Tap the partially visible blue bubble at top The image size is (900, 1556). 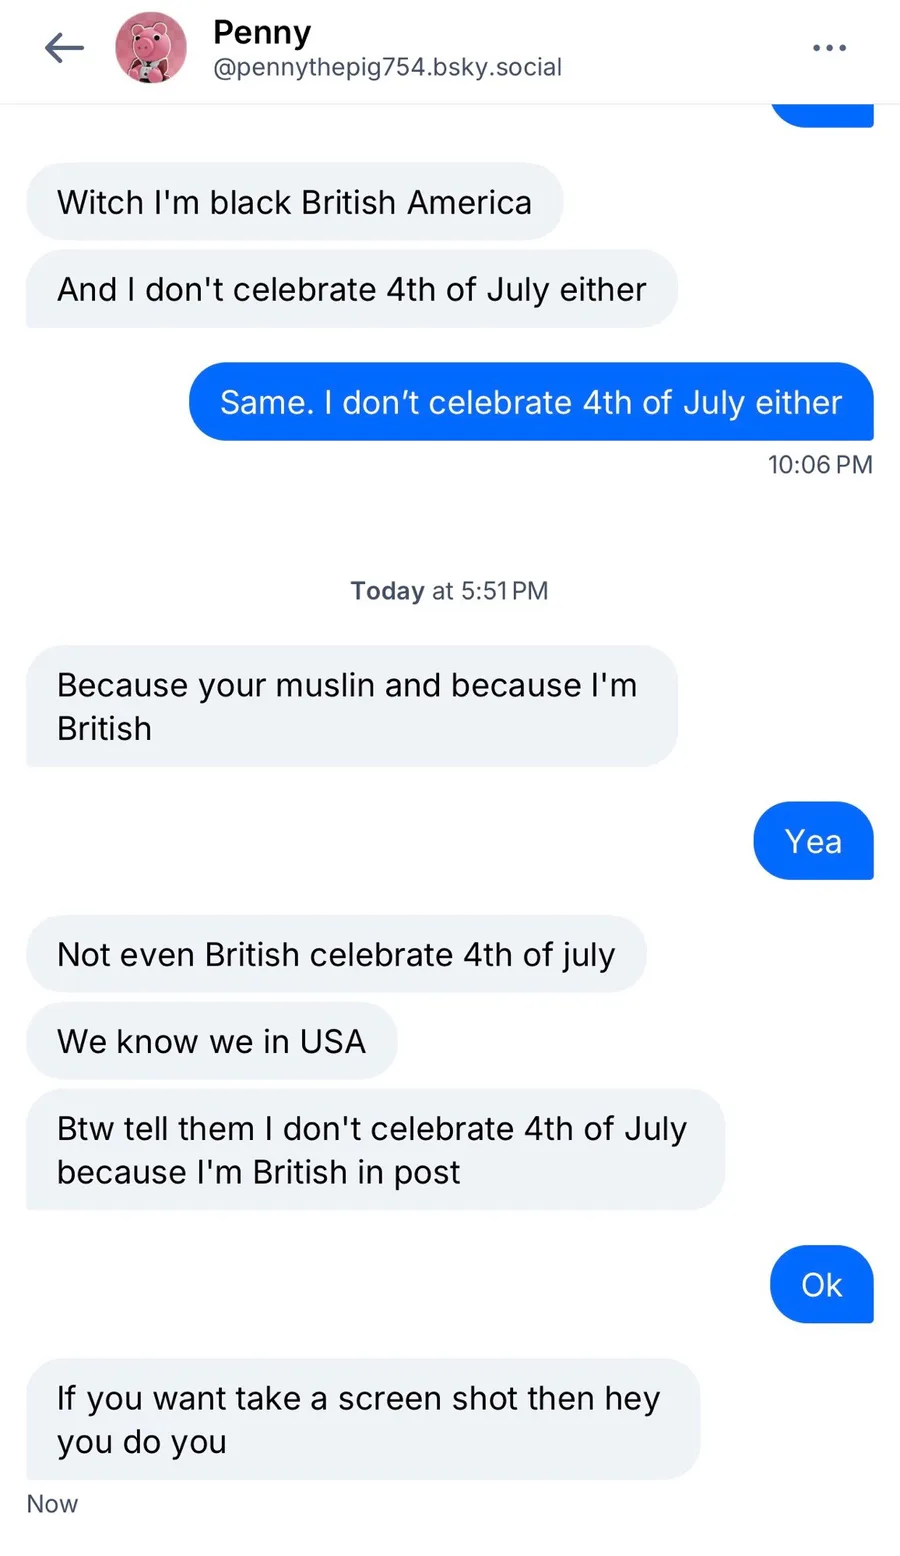(x=823, y=115)
